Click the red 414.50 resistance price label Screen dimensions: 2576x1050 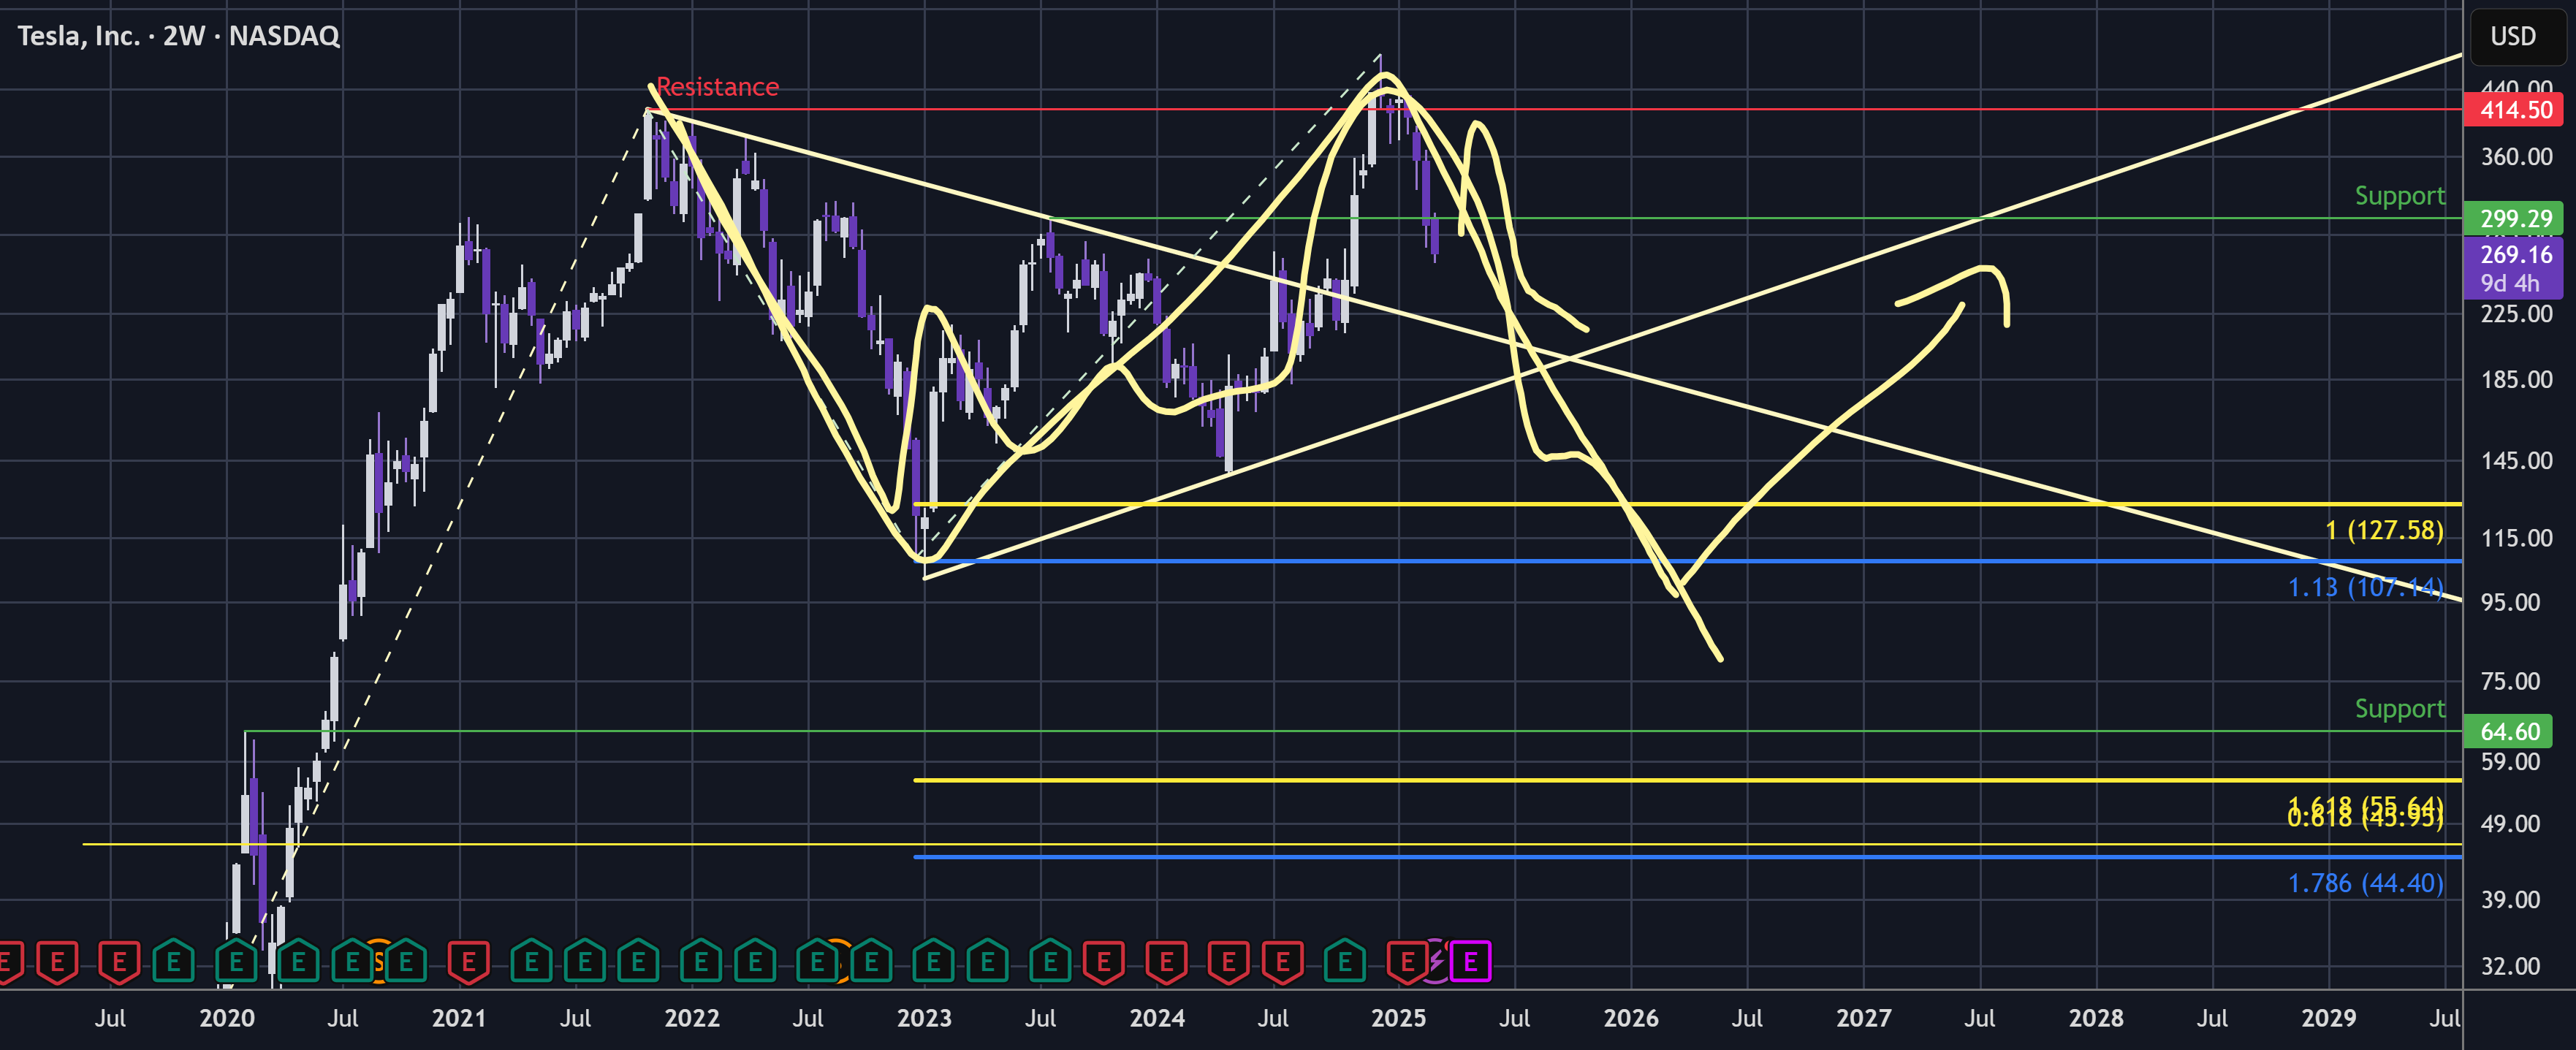pos(2513,110)
